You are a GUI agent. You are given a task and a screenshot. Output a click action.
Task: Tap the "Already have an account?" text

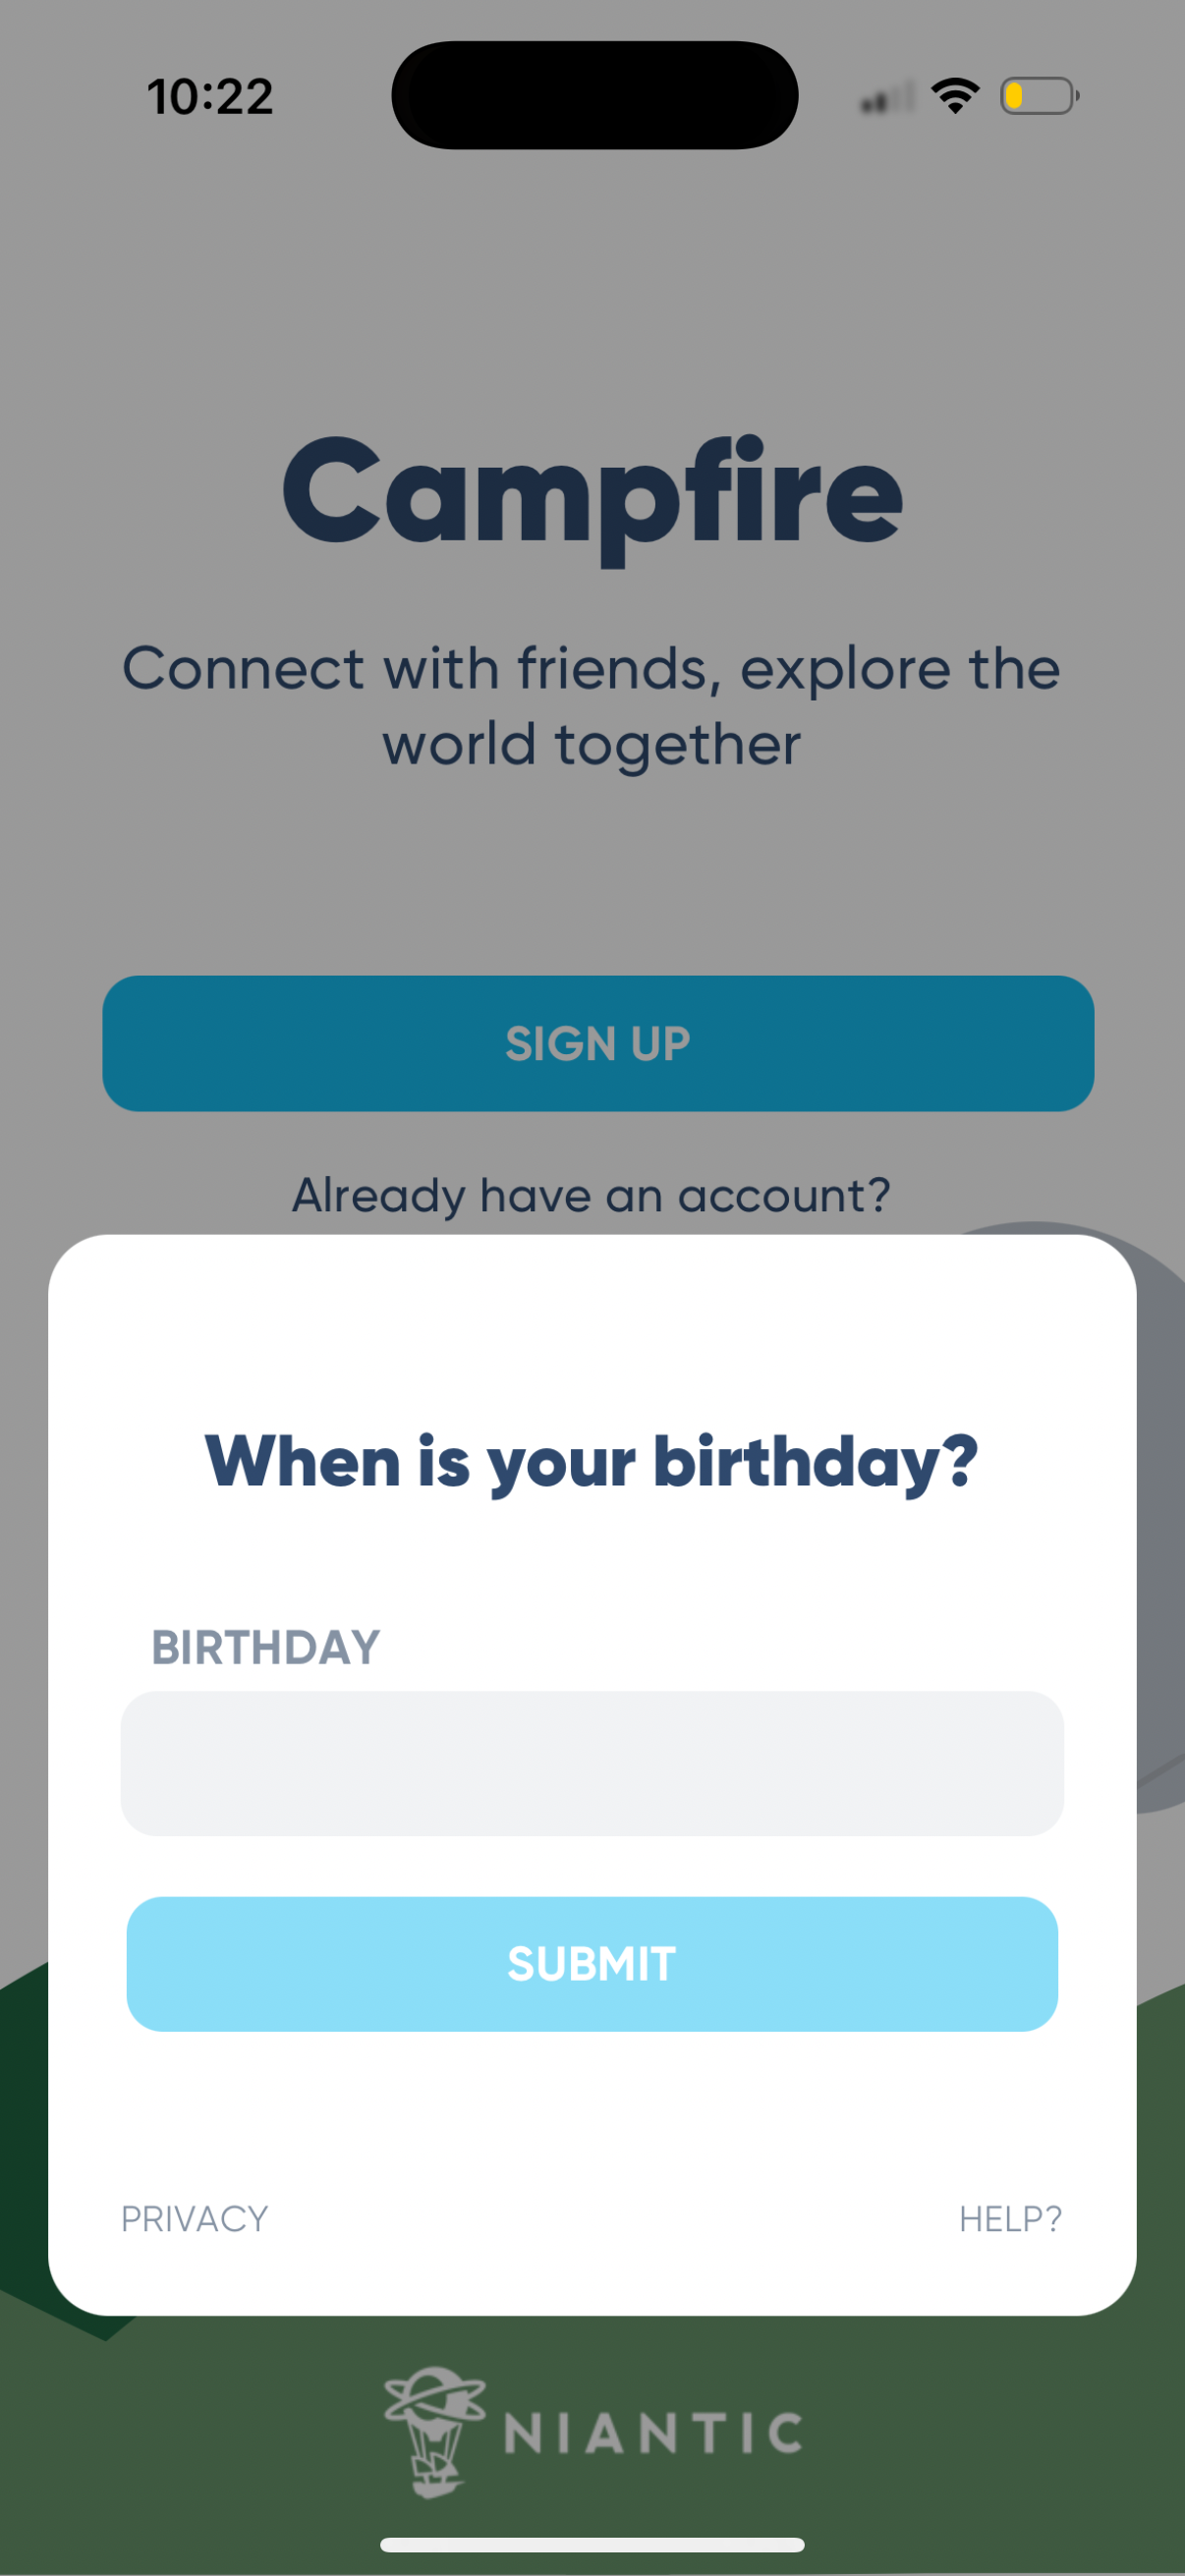tap(591, 1195)
